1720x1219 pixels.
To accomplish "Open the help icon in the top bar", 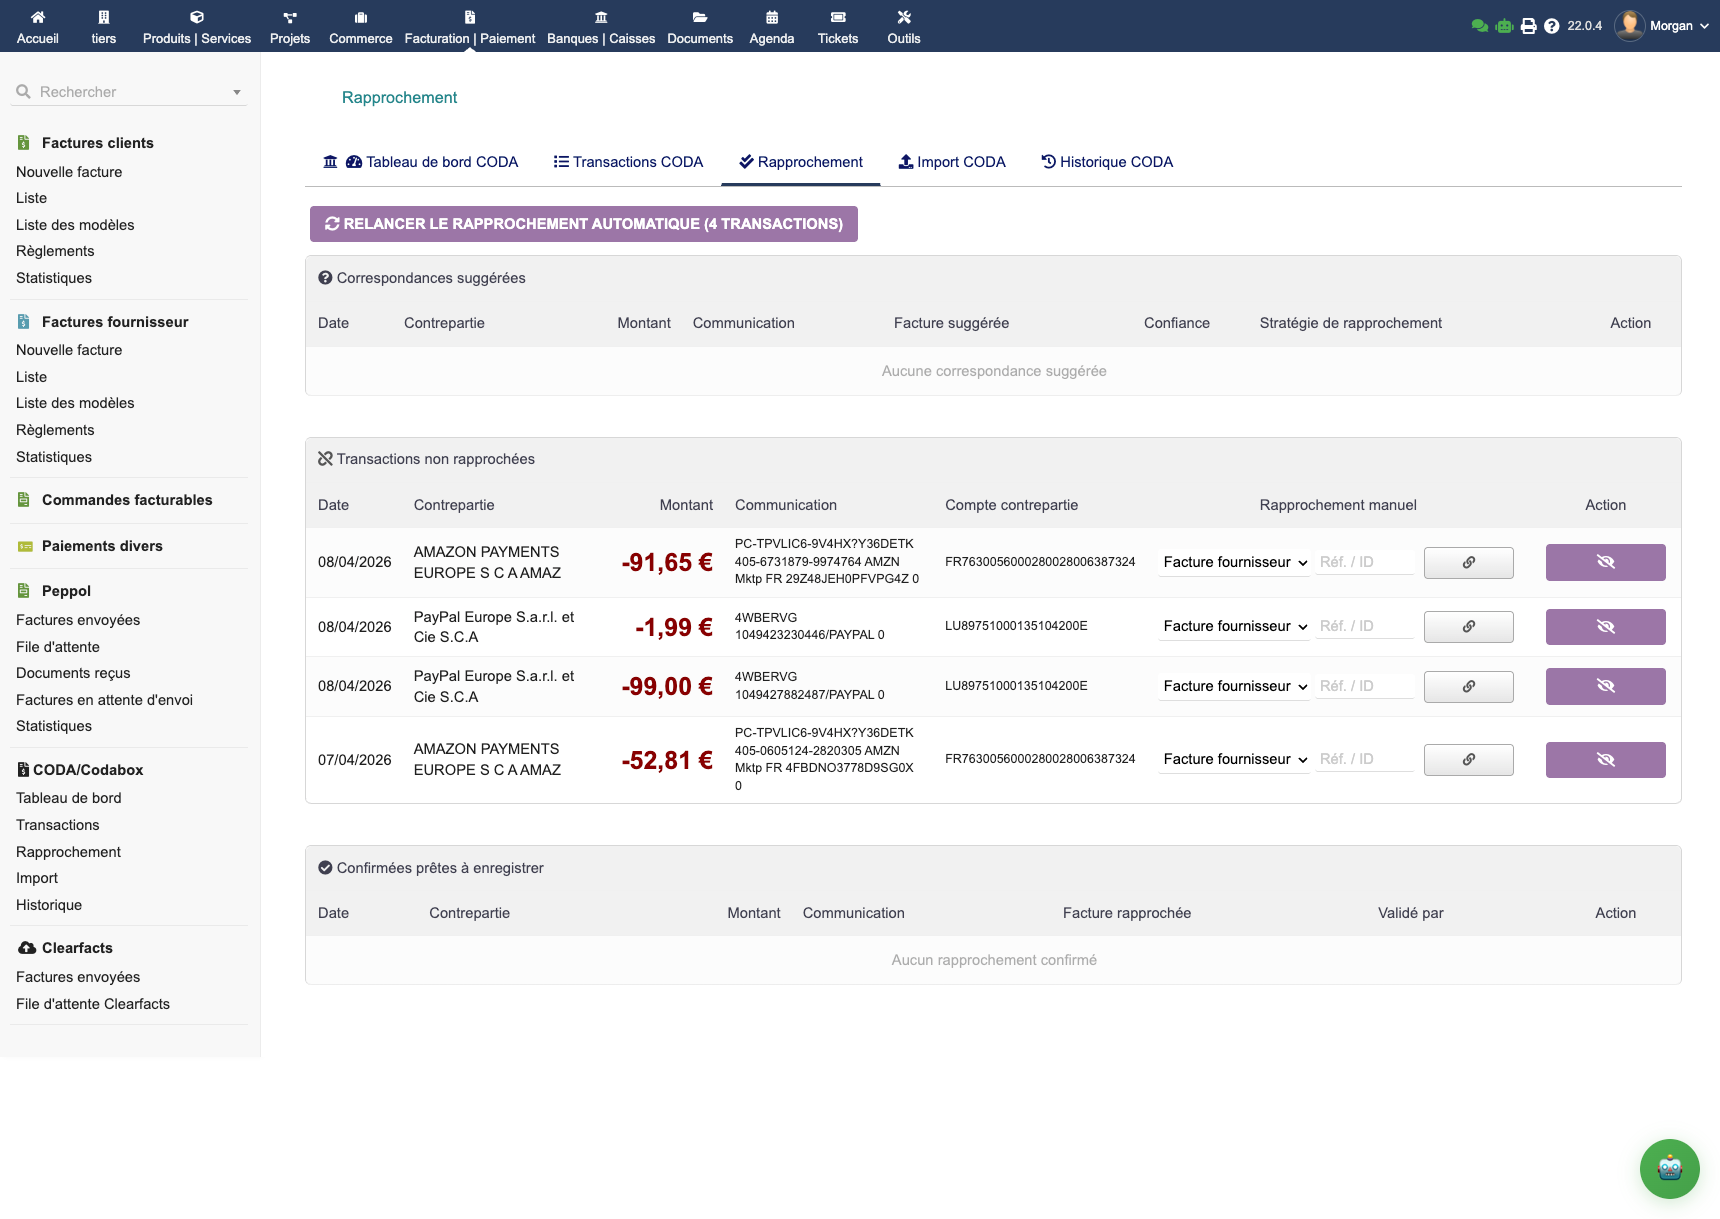I will pyautogui.click(x=1552, y=25).
